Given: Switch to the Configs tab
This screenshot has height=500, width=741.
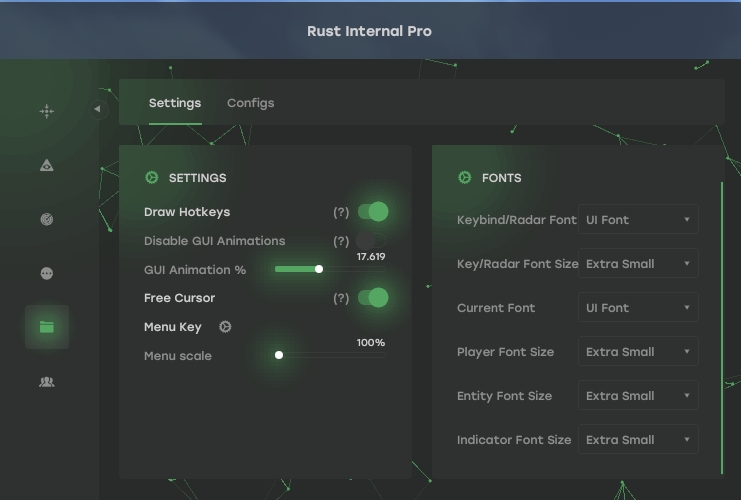Looking at the screenshot, I should [250, 103].
